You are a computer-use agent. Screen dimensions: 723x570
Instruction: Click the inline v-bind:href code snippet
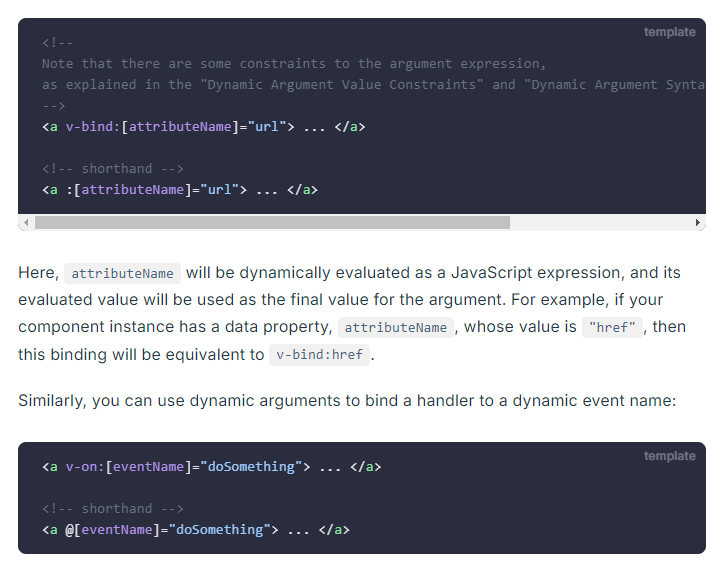pos(319,355)
